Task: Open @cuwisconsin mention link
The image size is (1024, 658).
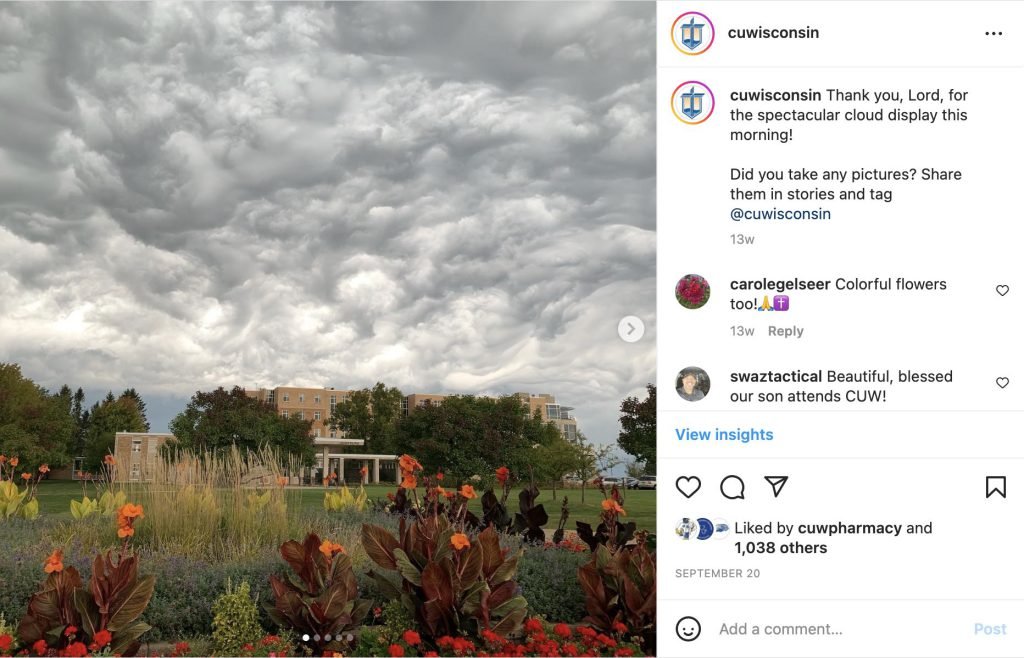Action: pyautogui.click(x=780, y=214)
